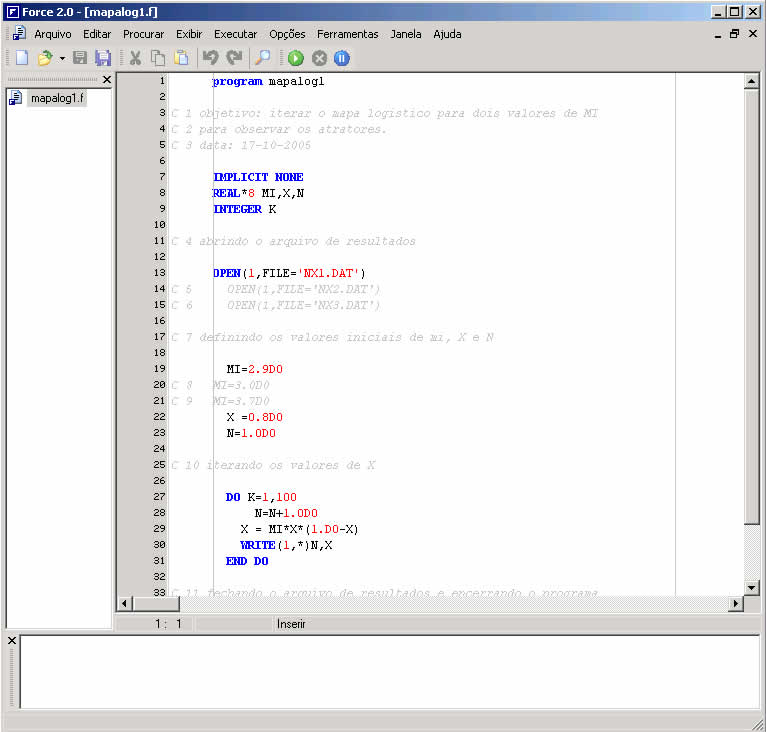Click the blue pause icon

coord(342,58)
